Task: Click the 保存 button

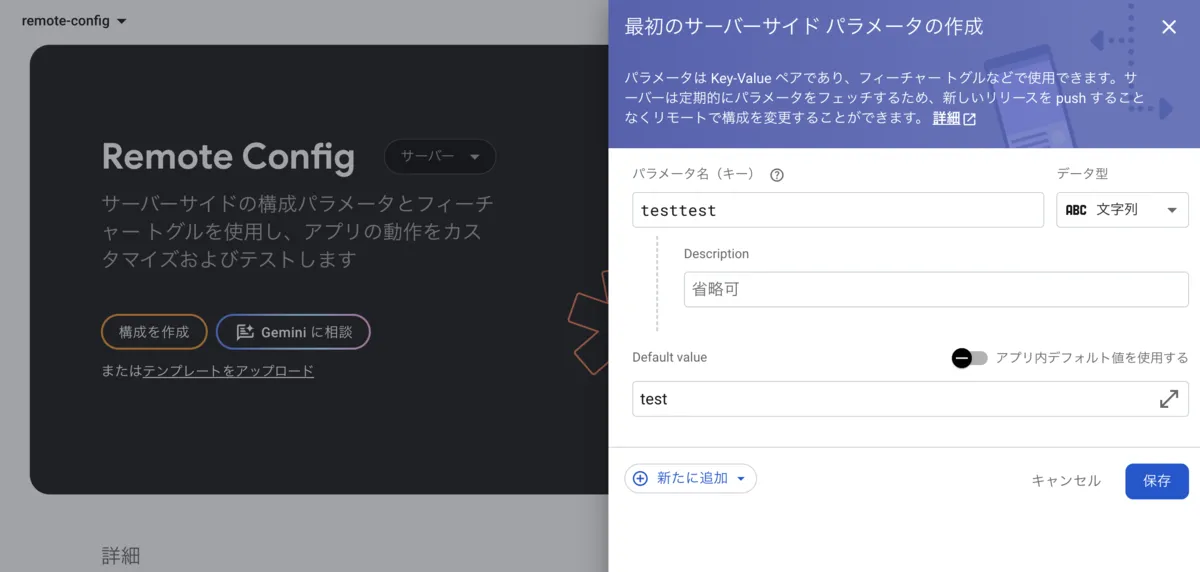Action: pos(1157,481)
